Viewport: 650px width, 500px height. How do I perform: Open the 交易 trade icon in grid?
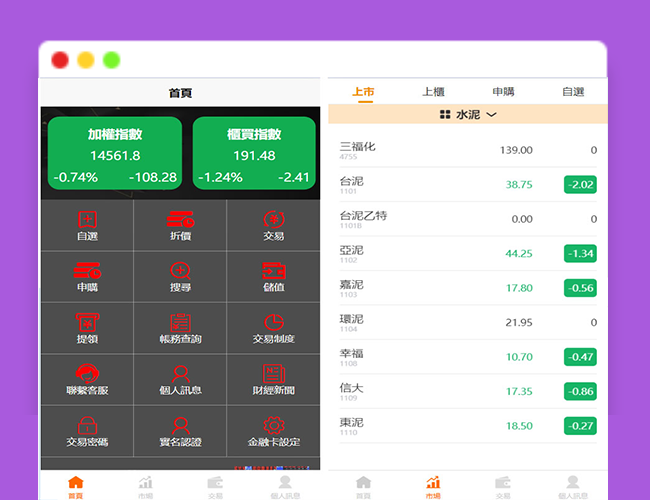click(274, 220)
